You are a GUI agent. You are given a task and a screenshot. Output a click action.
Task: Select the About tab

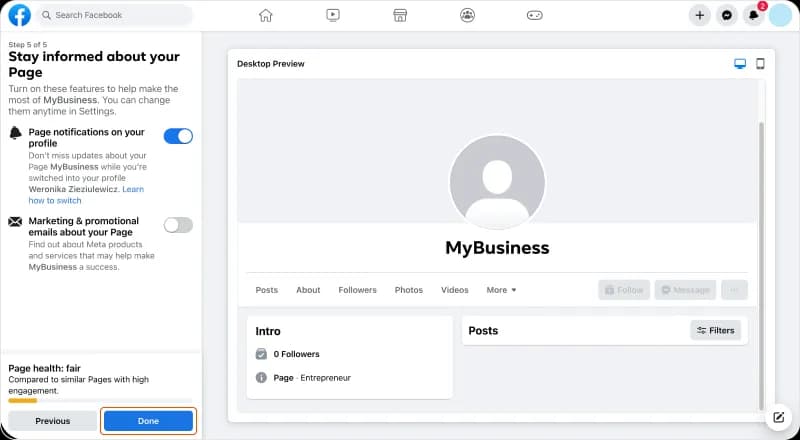(308, 290)
